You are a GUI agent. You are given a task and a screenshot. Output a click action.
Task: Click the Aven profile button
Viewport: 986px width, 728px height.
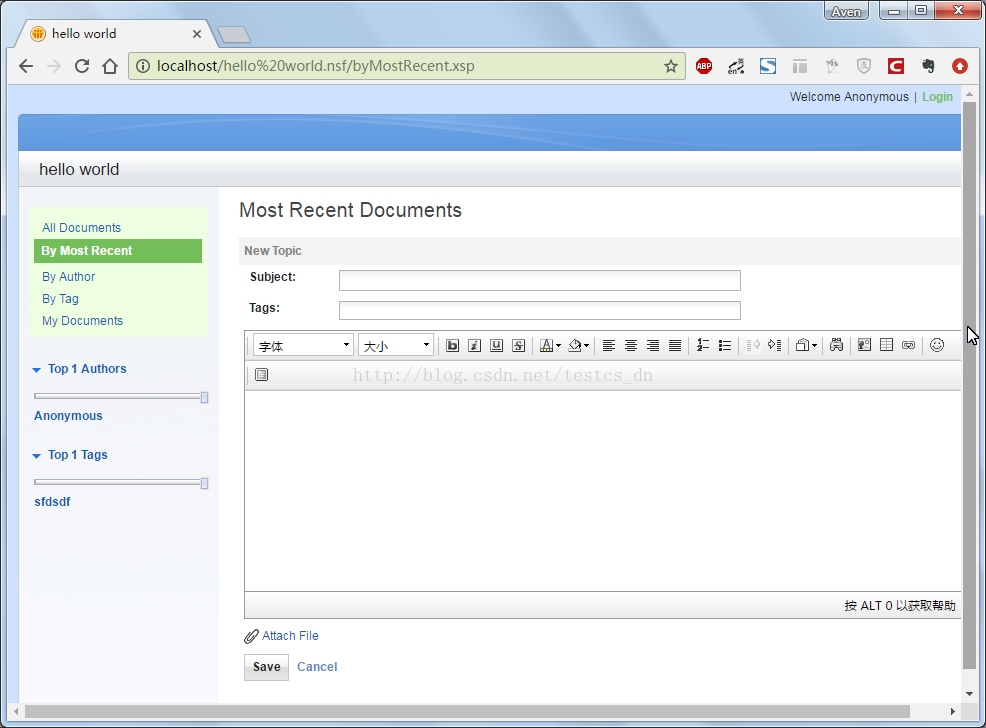(846, 11)
